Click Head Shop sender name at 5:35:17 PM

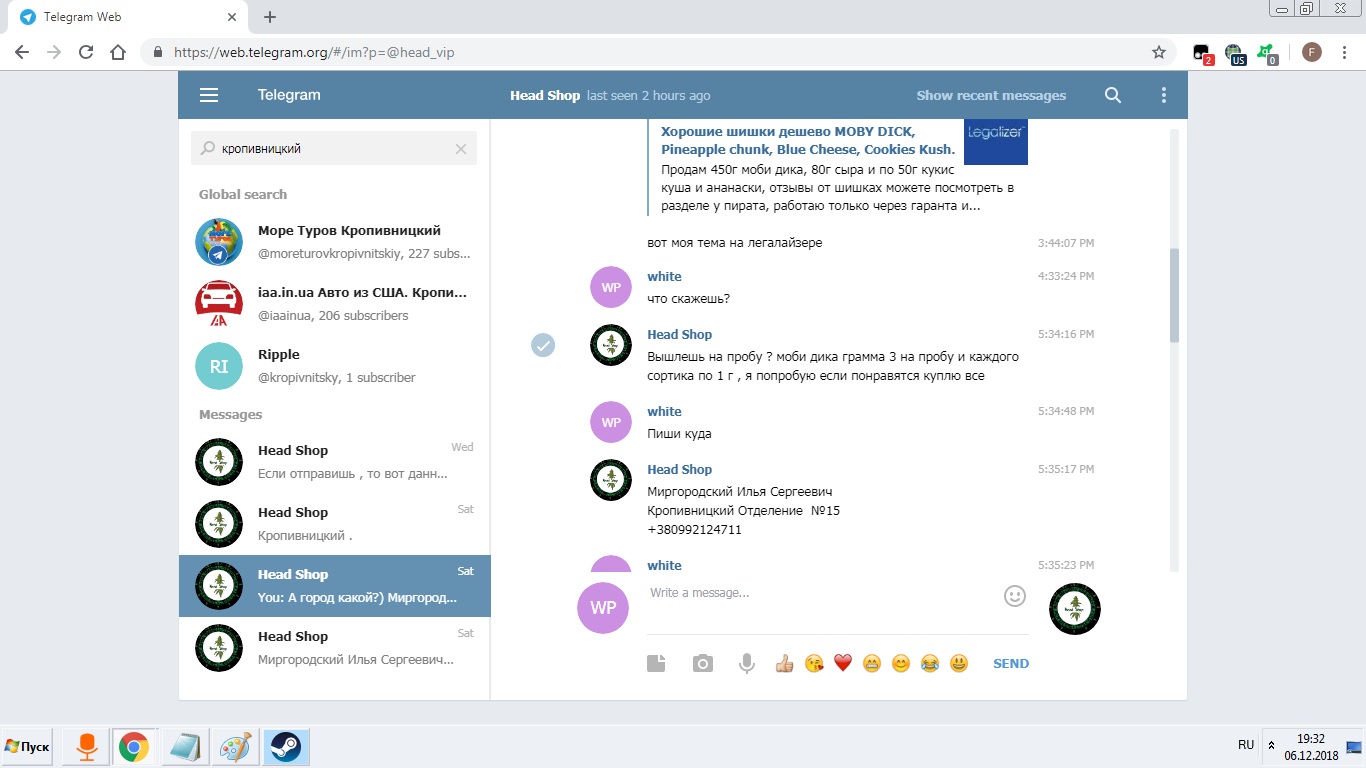click(x=679, y=470)
